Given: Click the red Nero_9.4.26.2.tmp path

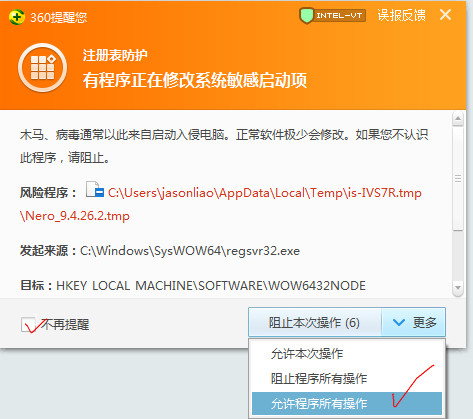Looking at the screenshot, I should pyautogui.click(x=75, y=216).
